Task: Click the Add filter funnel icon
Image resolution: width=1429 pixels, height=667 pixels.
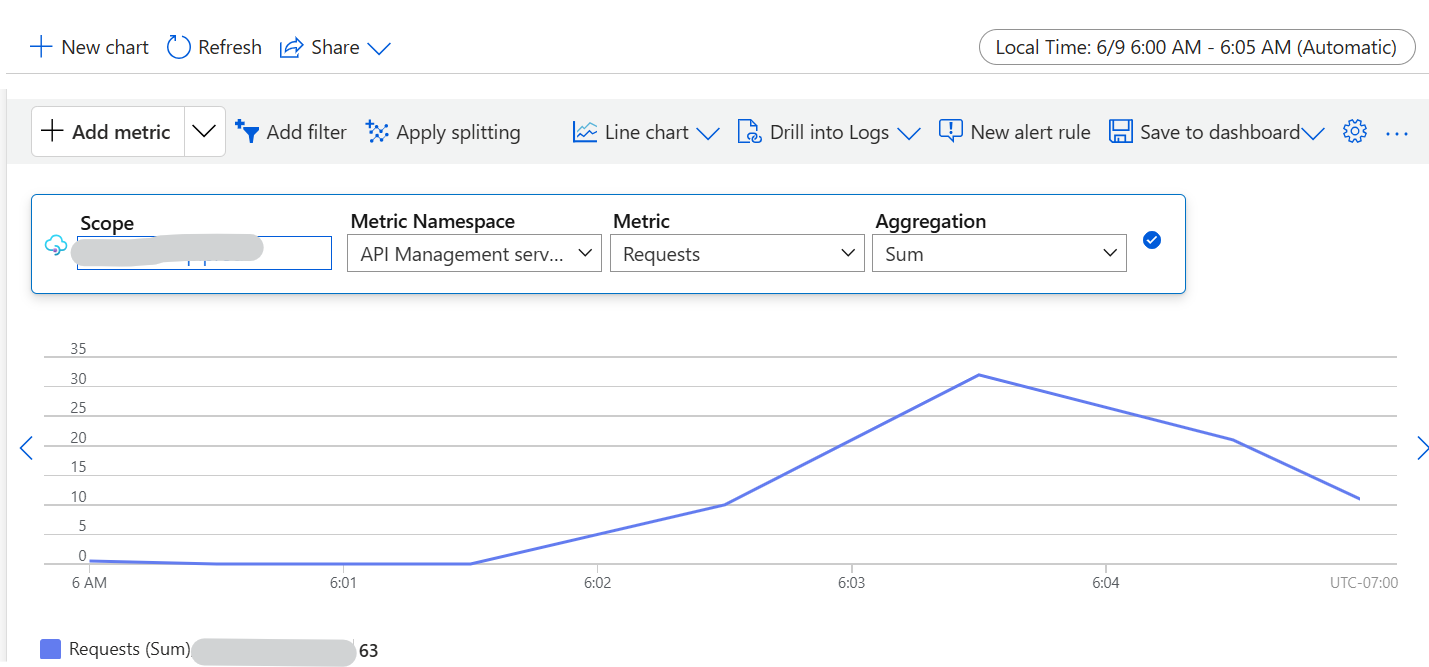Action: pyautogui.click(x=247, y=131)
